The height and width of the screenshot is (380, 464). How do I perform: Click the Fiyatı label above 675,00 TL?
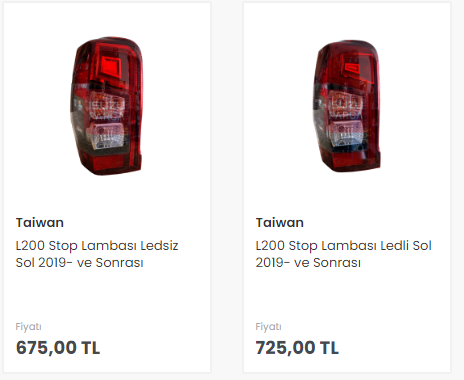click(28, 327)
